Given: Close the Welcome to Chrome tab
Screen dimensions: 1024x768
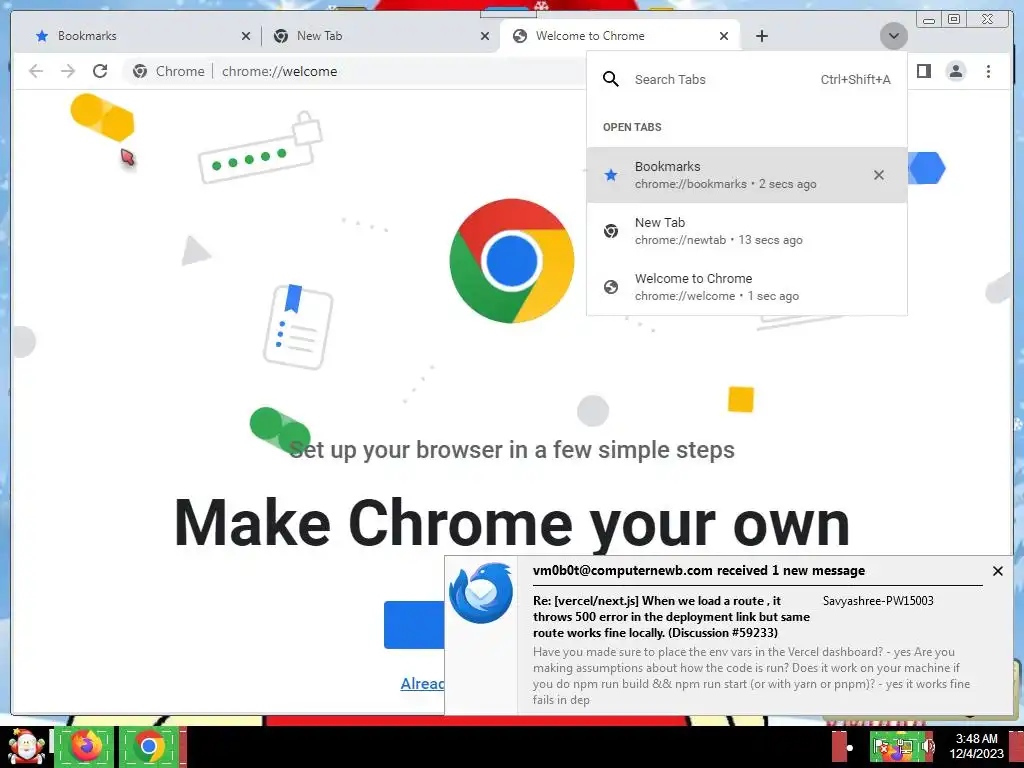Looking at the screenshot, I should [x=724, y=36].
